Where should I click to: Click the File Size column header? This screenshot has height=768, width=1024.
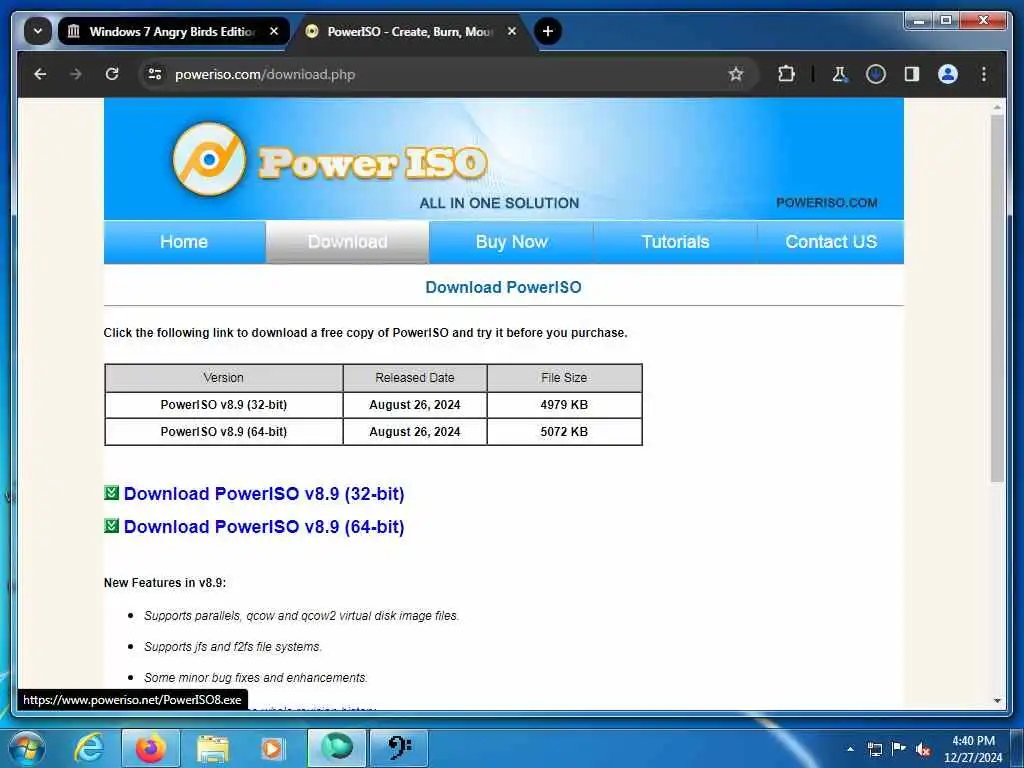point(564,377)
